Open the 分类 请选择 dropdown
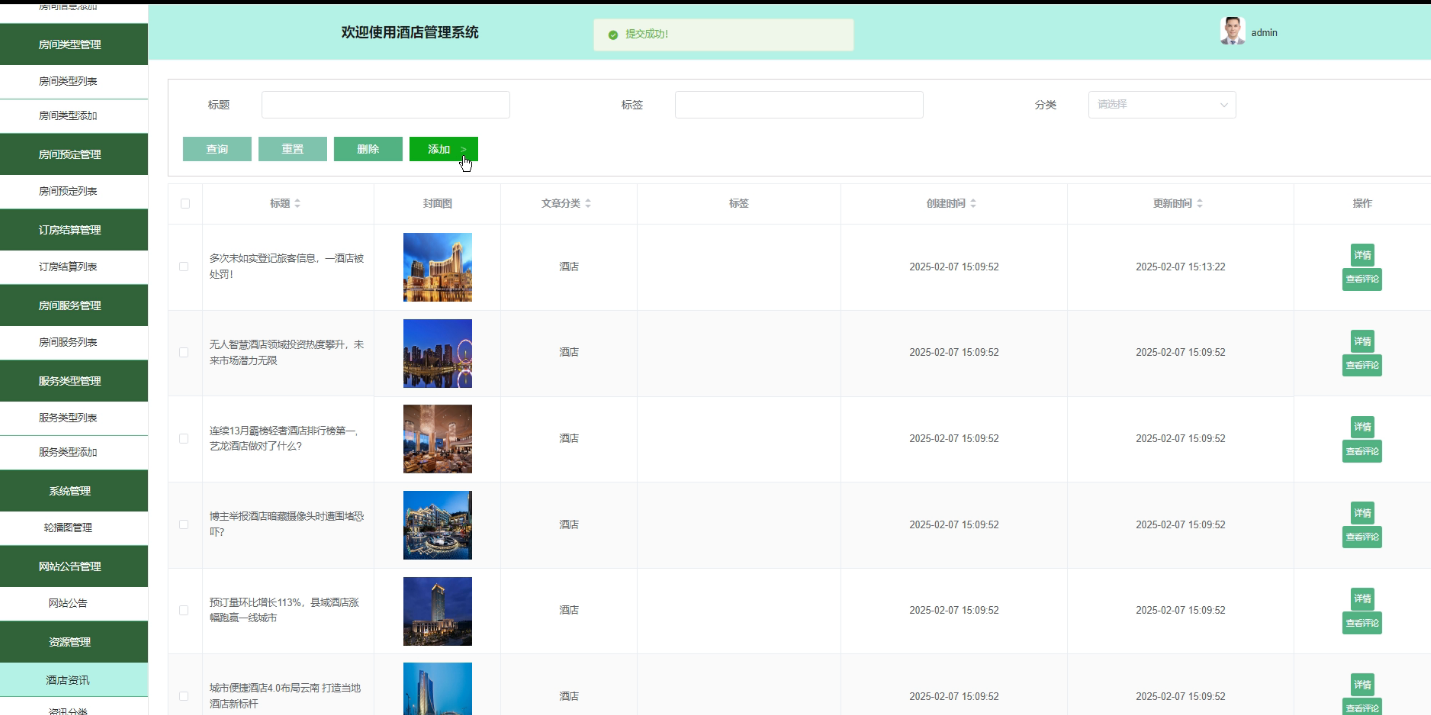 tap(1162, 105)
